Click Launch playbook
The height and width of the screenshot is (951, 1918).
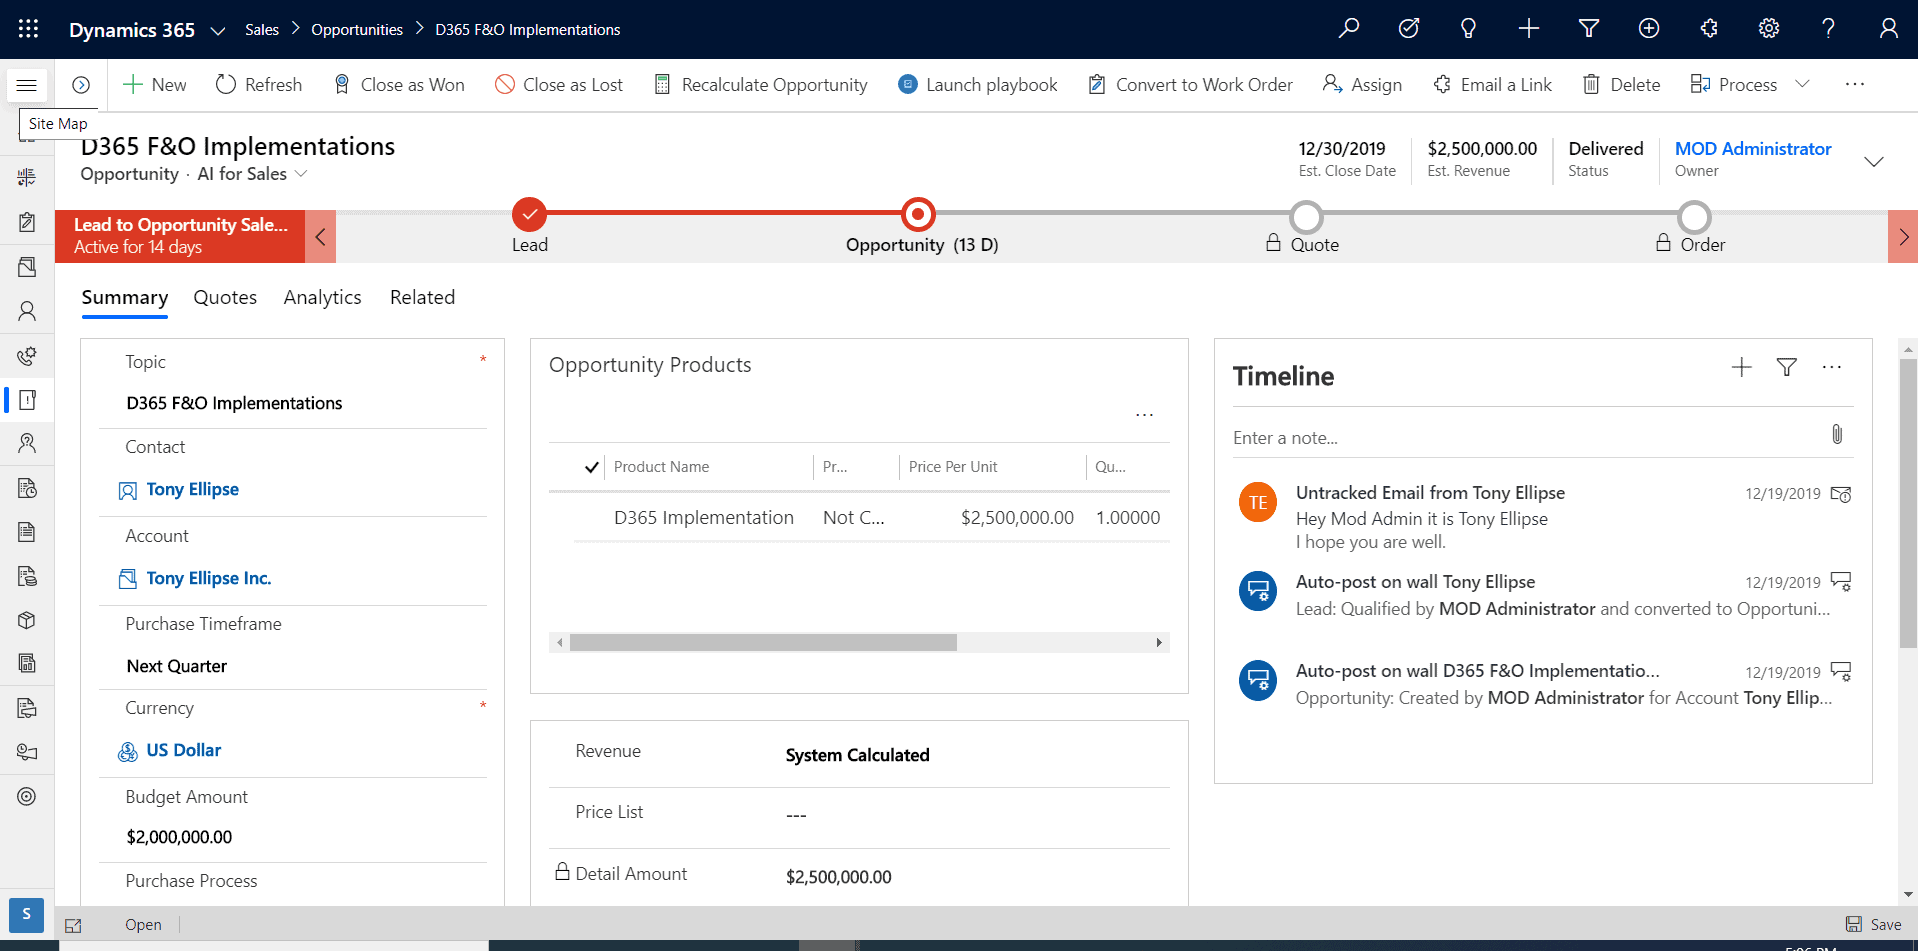[977, 85]
